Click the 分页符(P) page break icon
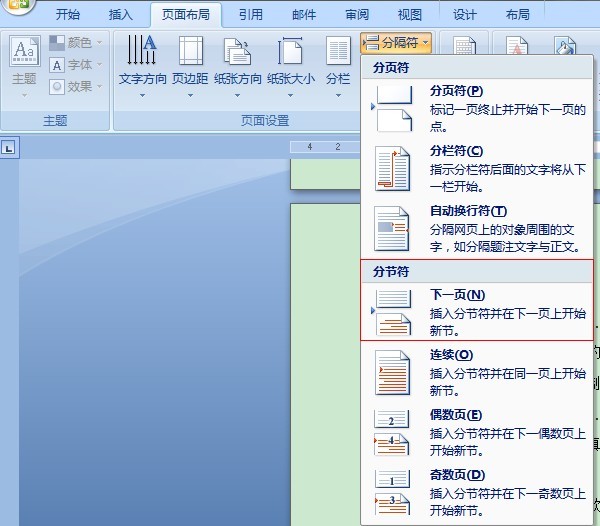Screen dimensions: 600x526 coord(394,109)
